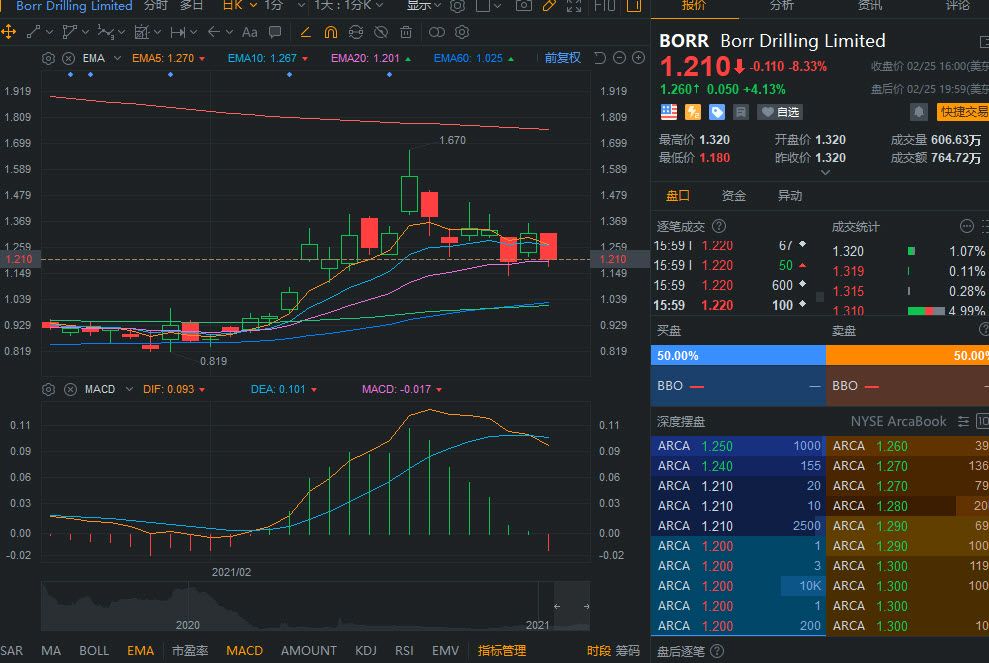Select the polygon path drawing tool
Image resolution: width=989 pixels, height=663 pixels.
click(x=70, y=32)
